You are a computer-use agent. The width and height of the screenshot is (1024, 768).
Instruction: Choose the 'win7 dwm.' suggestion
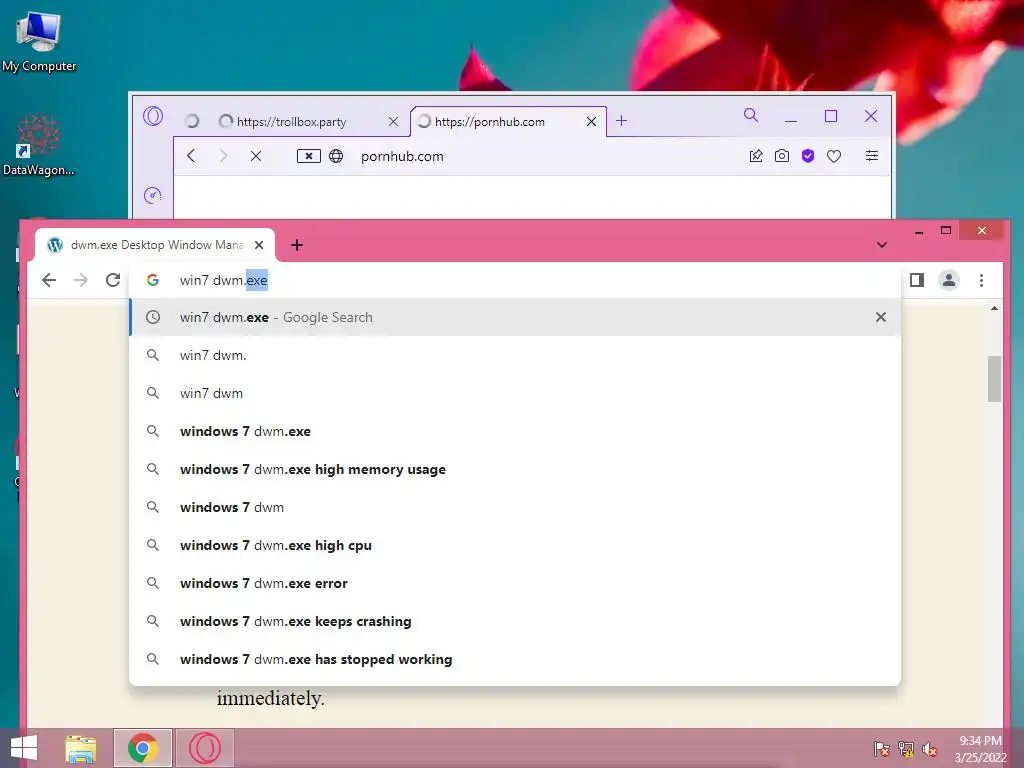click(515, 355)
